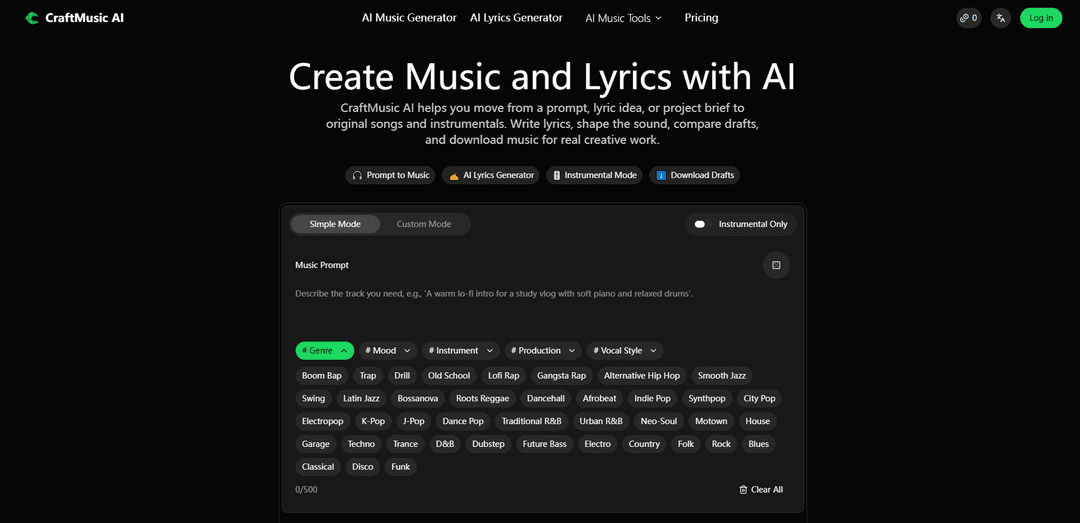This screenshot has height=523, width=1080.
Task: Expand the Instrument tag dropdown
Action: pyautogui.click(x=461, y=350)
